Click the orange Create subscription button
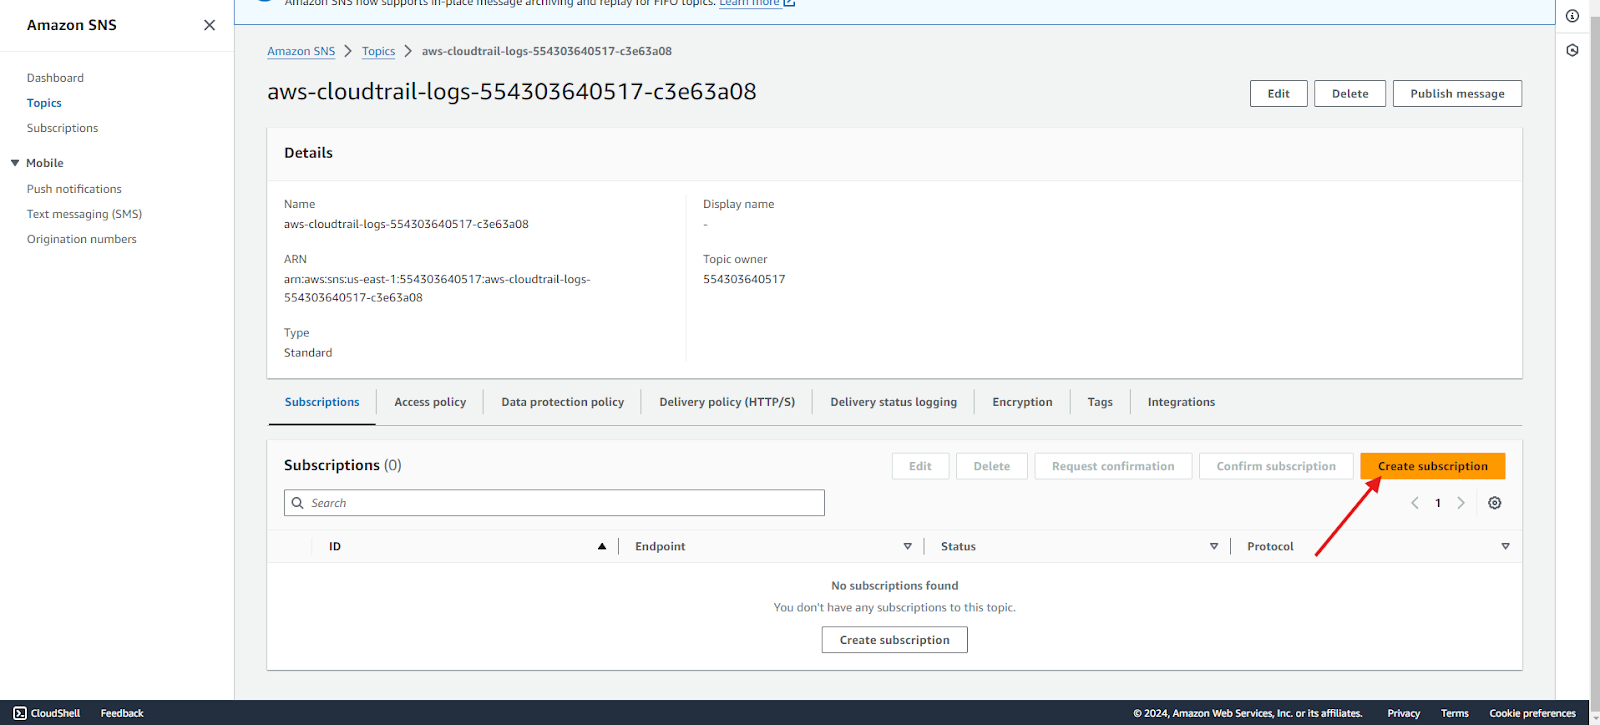This screenshot has height=725, width=1600. coord(1432,466)
